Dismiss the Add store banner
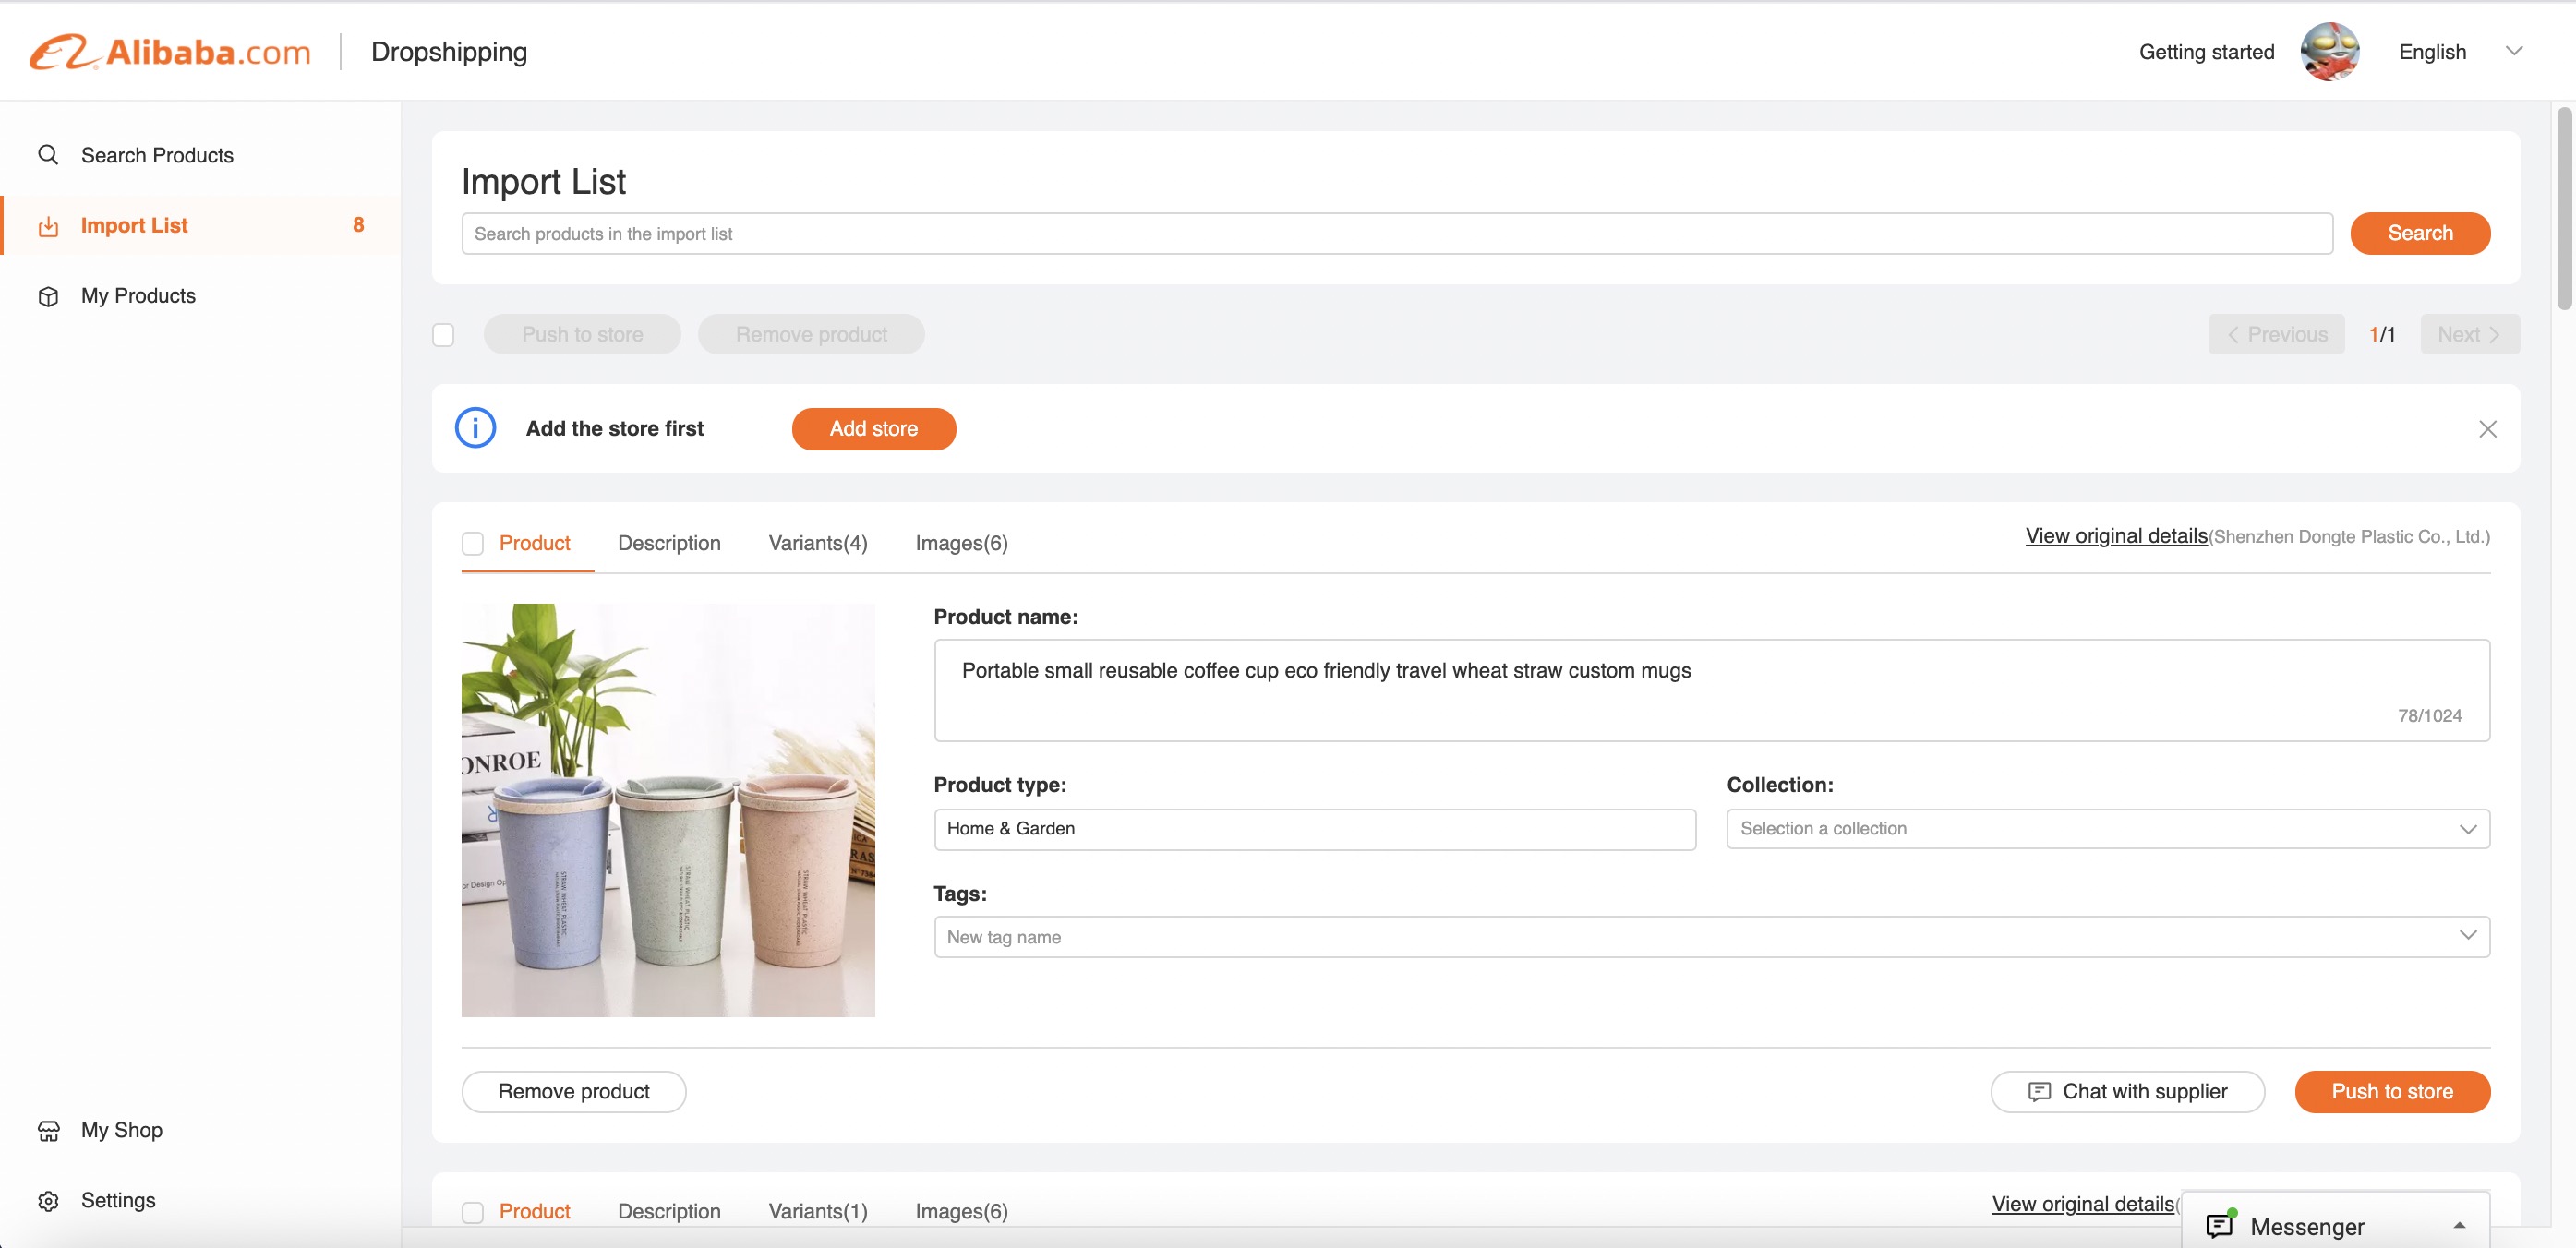 tap(2487, 428)
